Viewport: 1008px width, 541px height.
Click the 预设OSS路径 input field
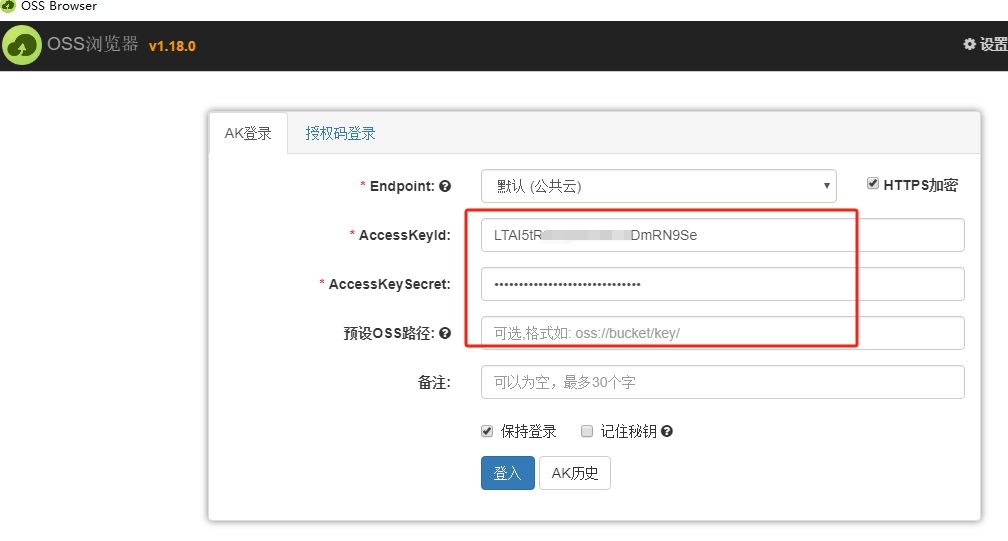coord(723,333)
